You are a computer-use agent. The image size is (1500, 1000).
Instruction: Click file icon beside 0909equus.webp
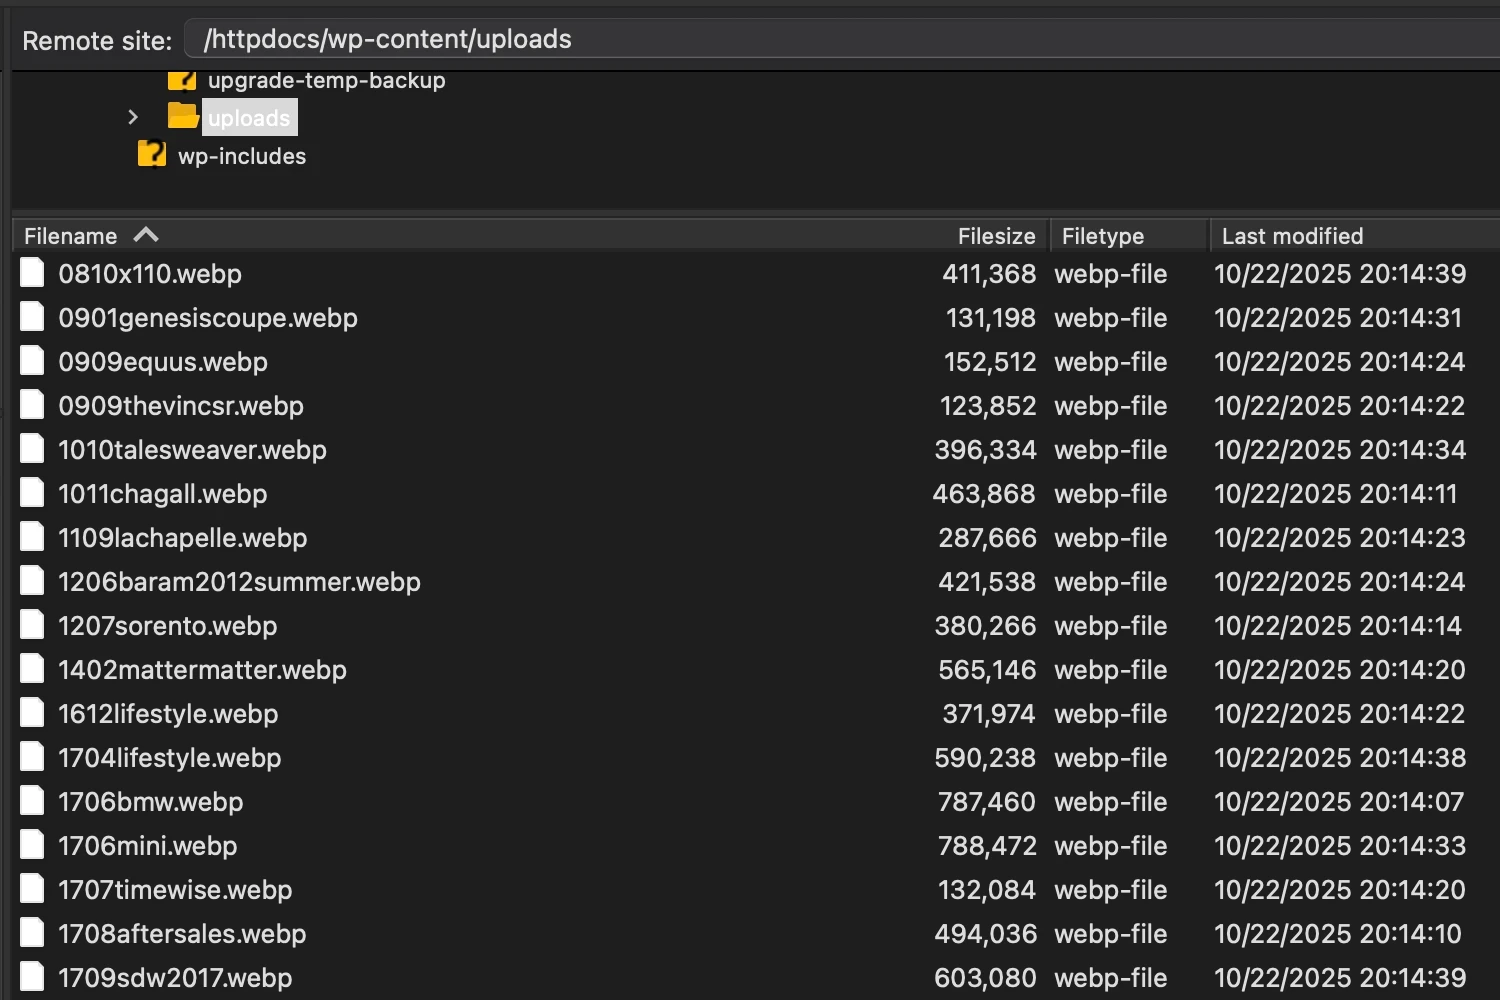[x=33, y=361]
